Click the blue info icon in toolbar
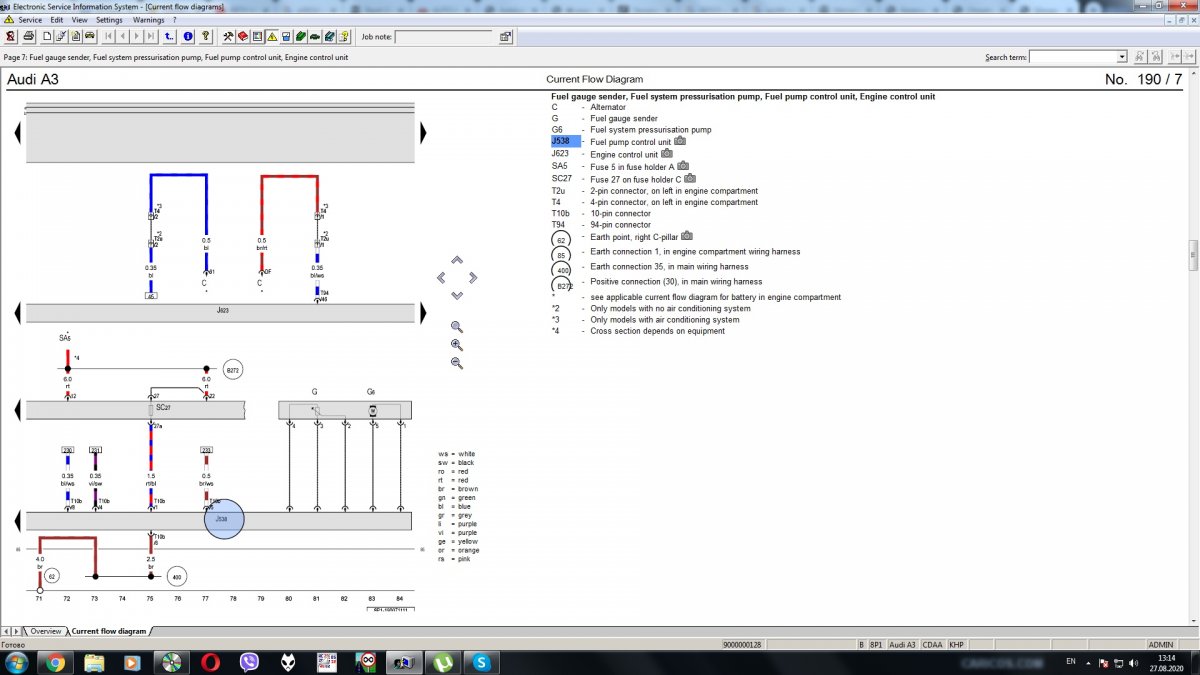Image resolution: width=1200 pixels, height=675 pixels. 188,37
